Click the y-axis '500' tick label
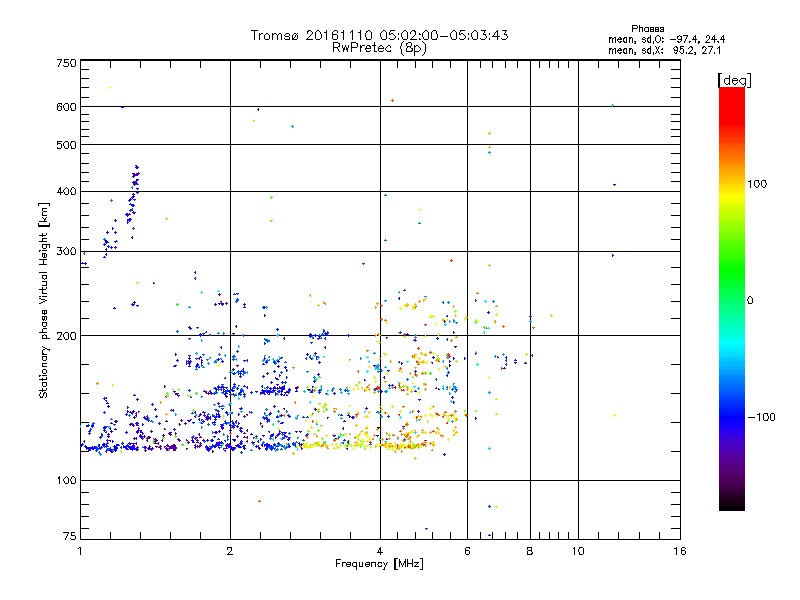The height and width of the screenshot is (600, 800). (x=66, y=145)
